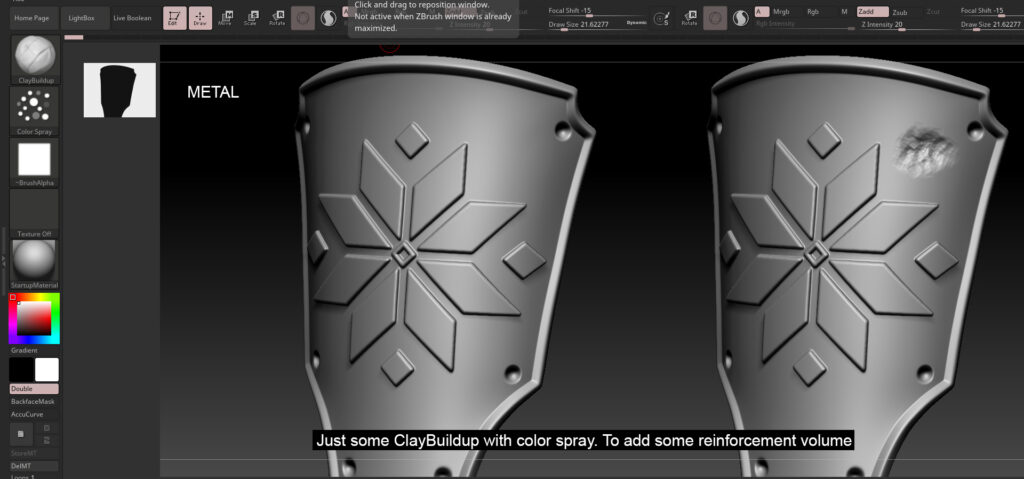This screenshot has width=1024, height=479.
Task: Enable Zadd mode
Action: pyautogui.click(x=872, y=12)
